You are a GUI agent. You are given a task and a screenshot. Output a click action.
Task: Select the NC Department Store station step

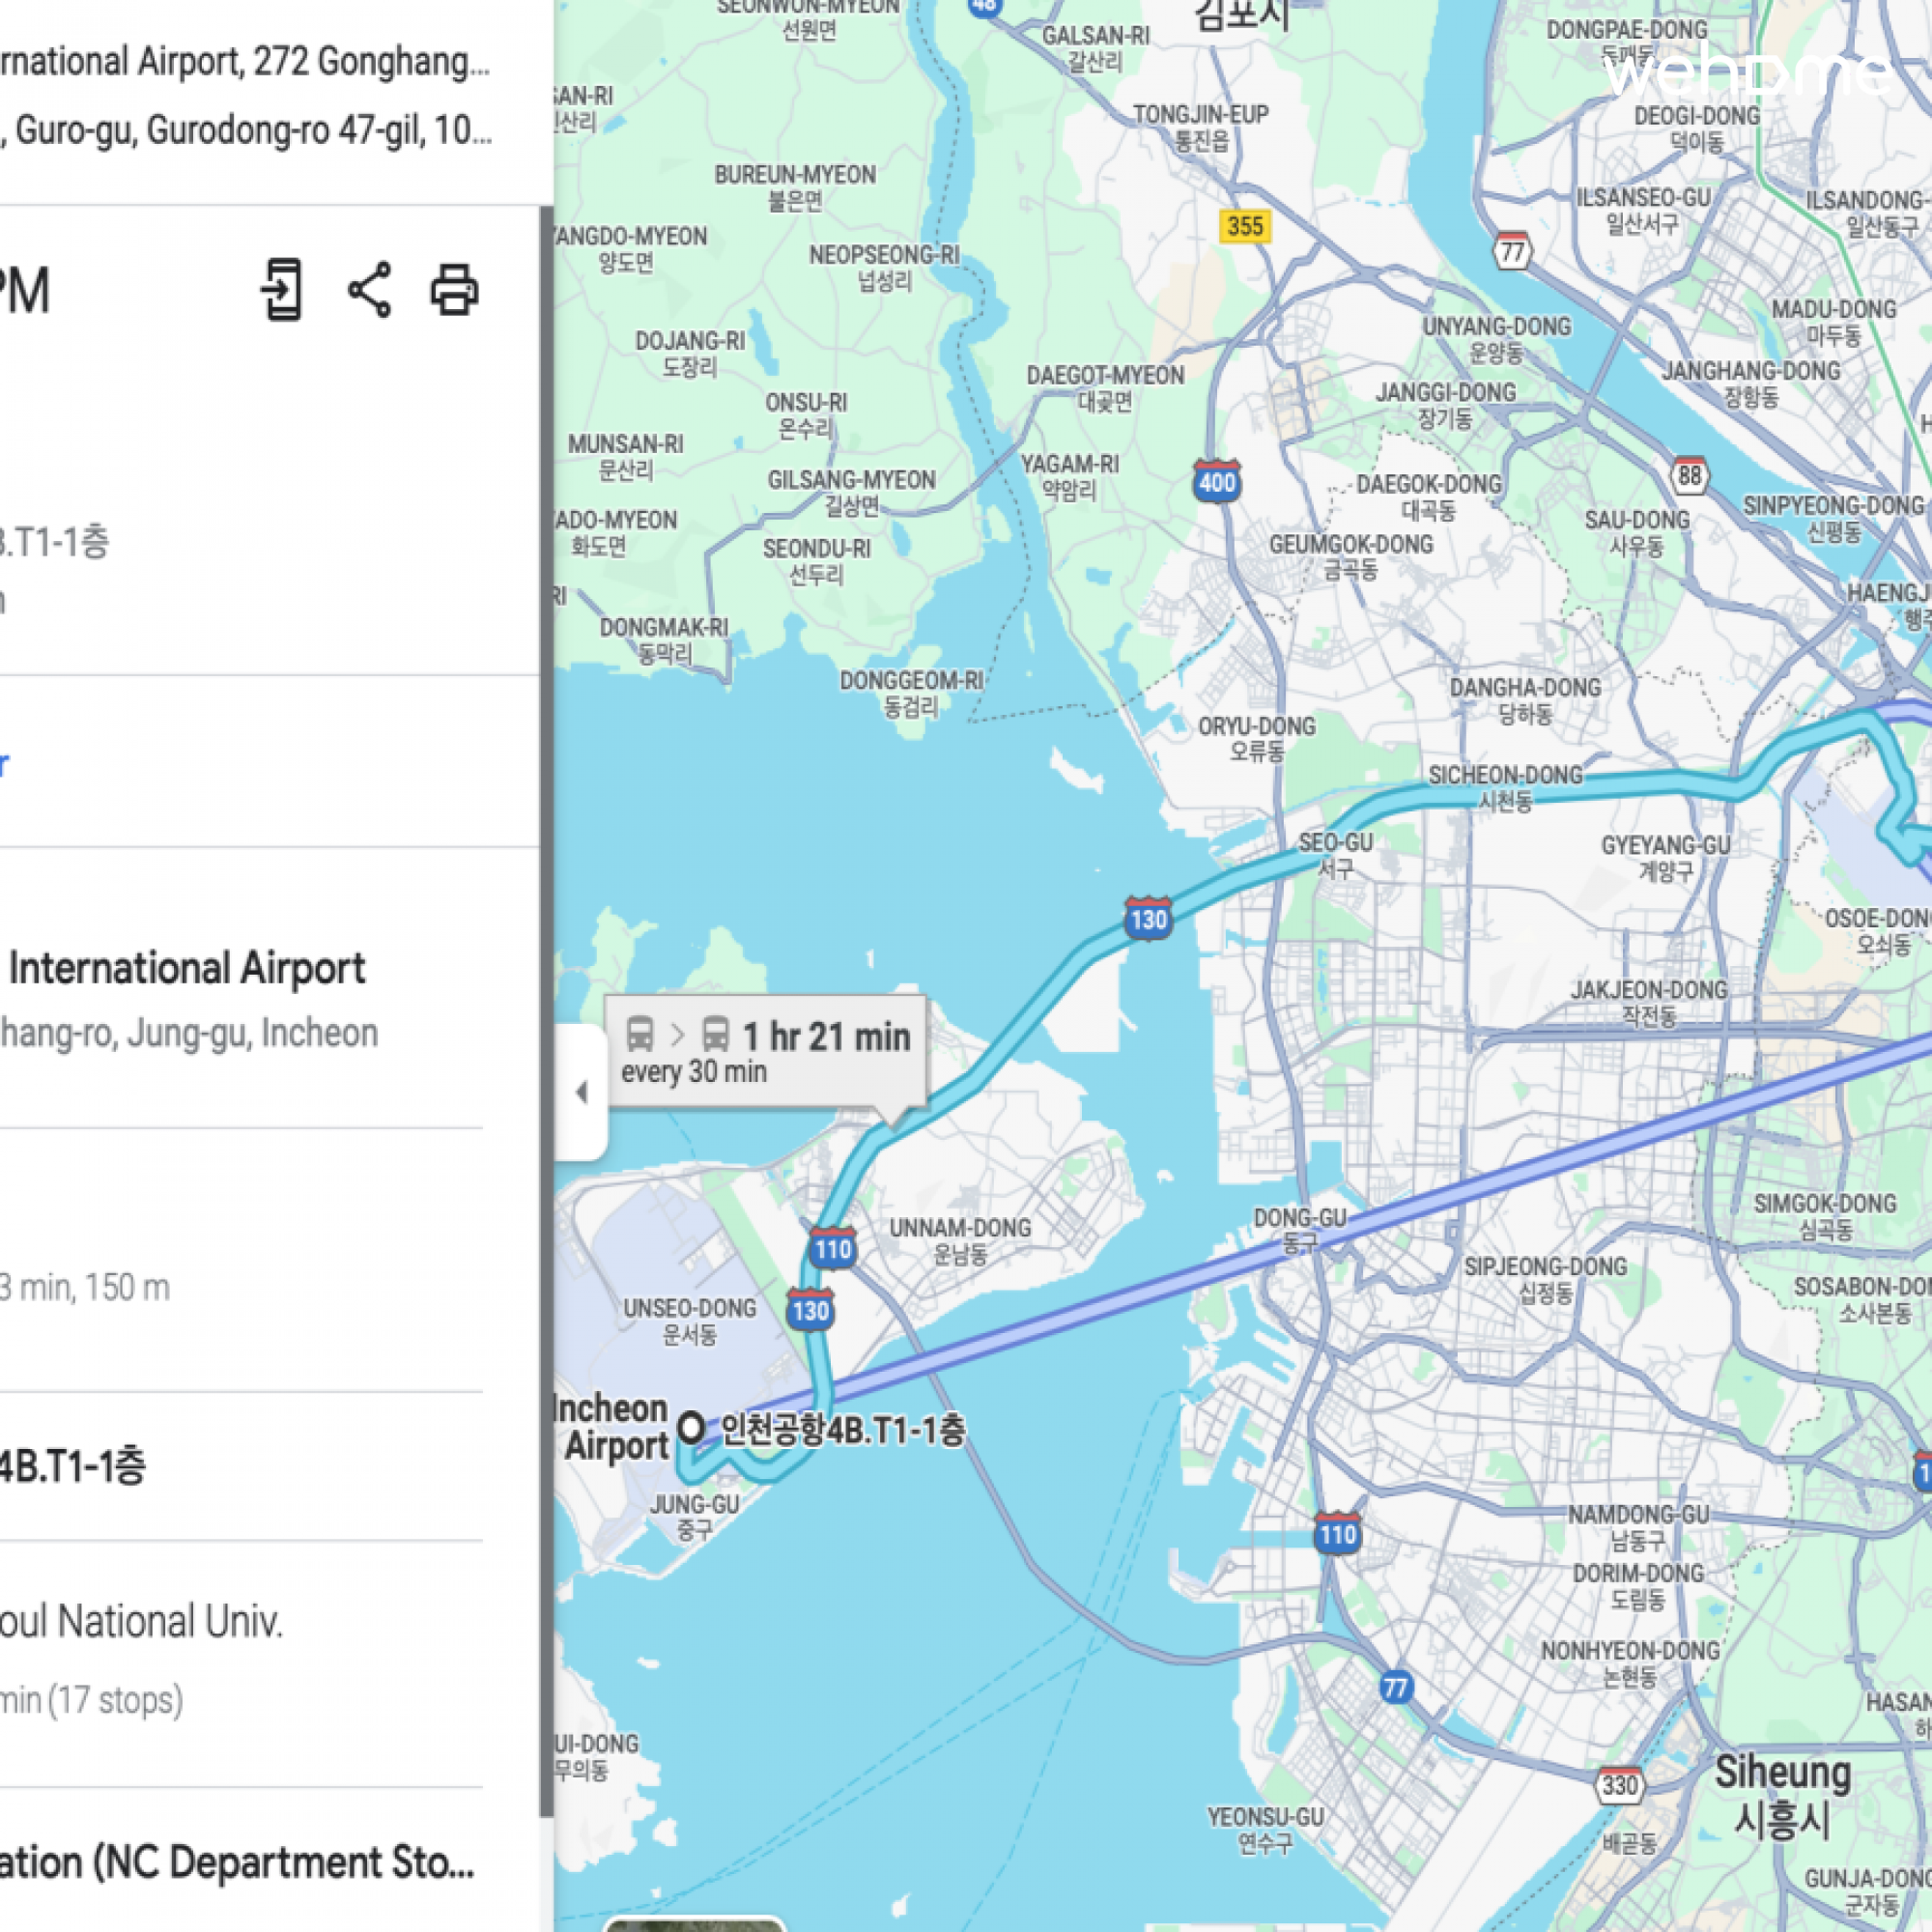[236, 1863]
